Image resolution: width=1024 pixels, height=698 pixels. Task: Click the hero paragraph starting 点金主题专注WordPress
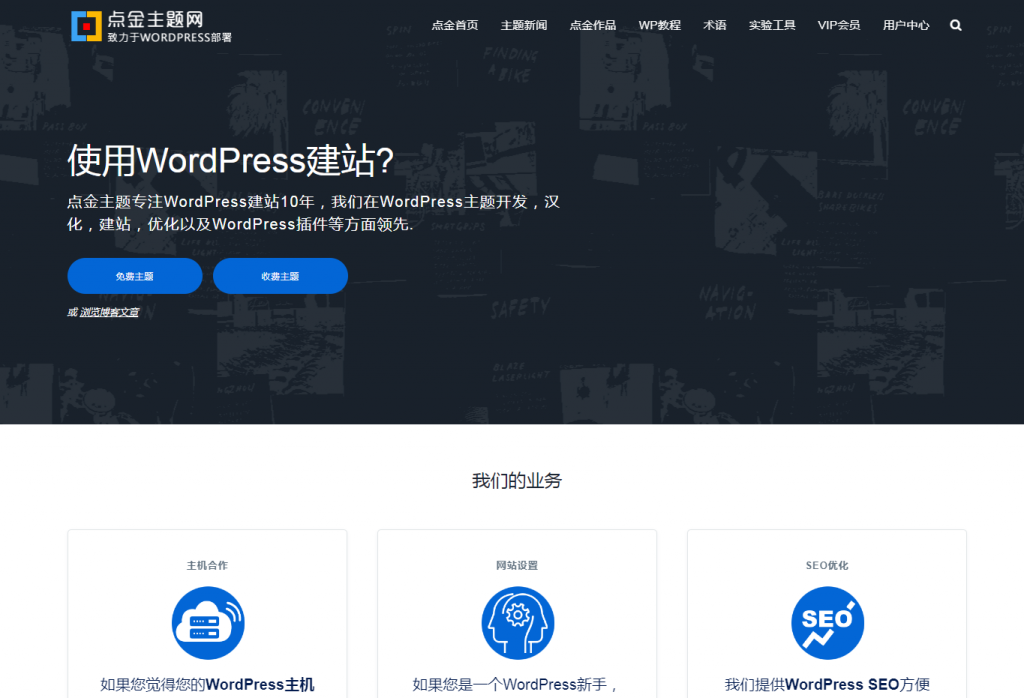pos(313,213)
